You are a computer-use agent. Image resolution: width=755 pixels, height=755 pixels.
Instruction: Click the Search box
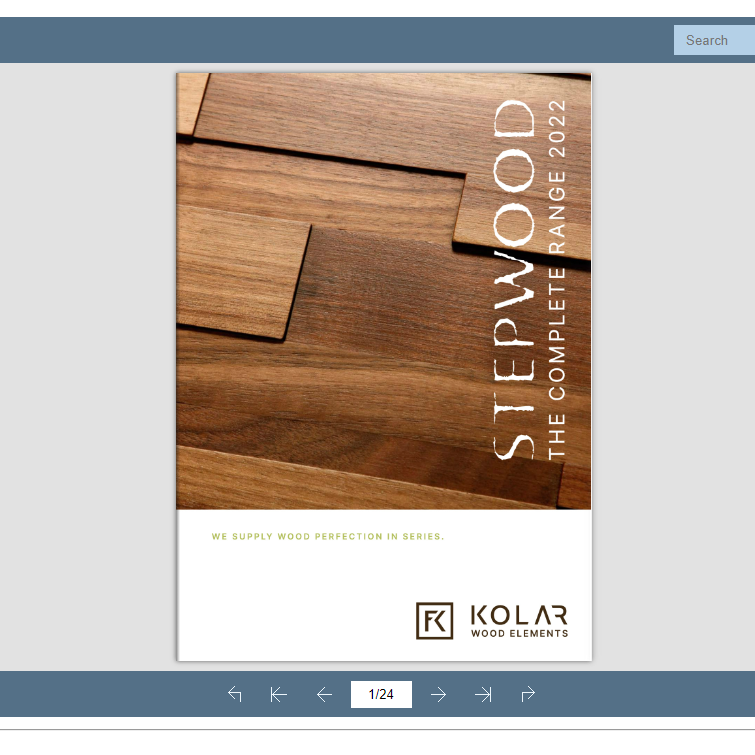point(714,40)
